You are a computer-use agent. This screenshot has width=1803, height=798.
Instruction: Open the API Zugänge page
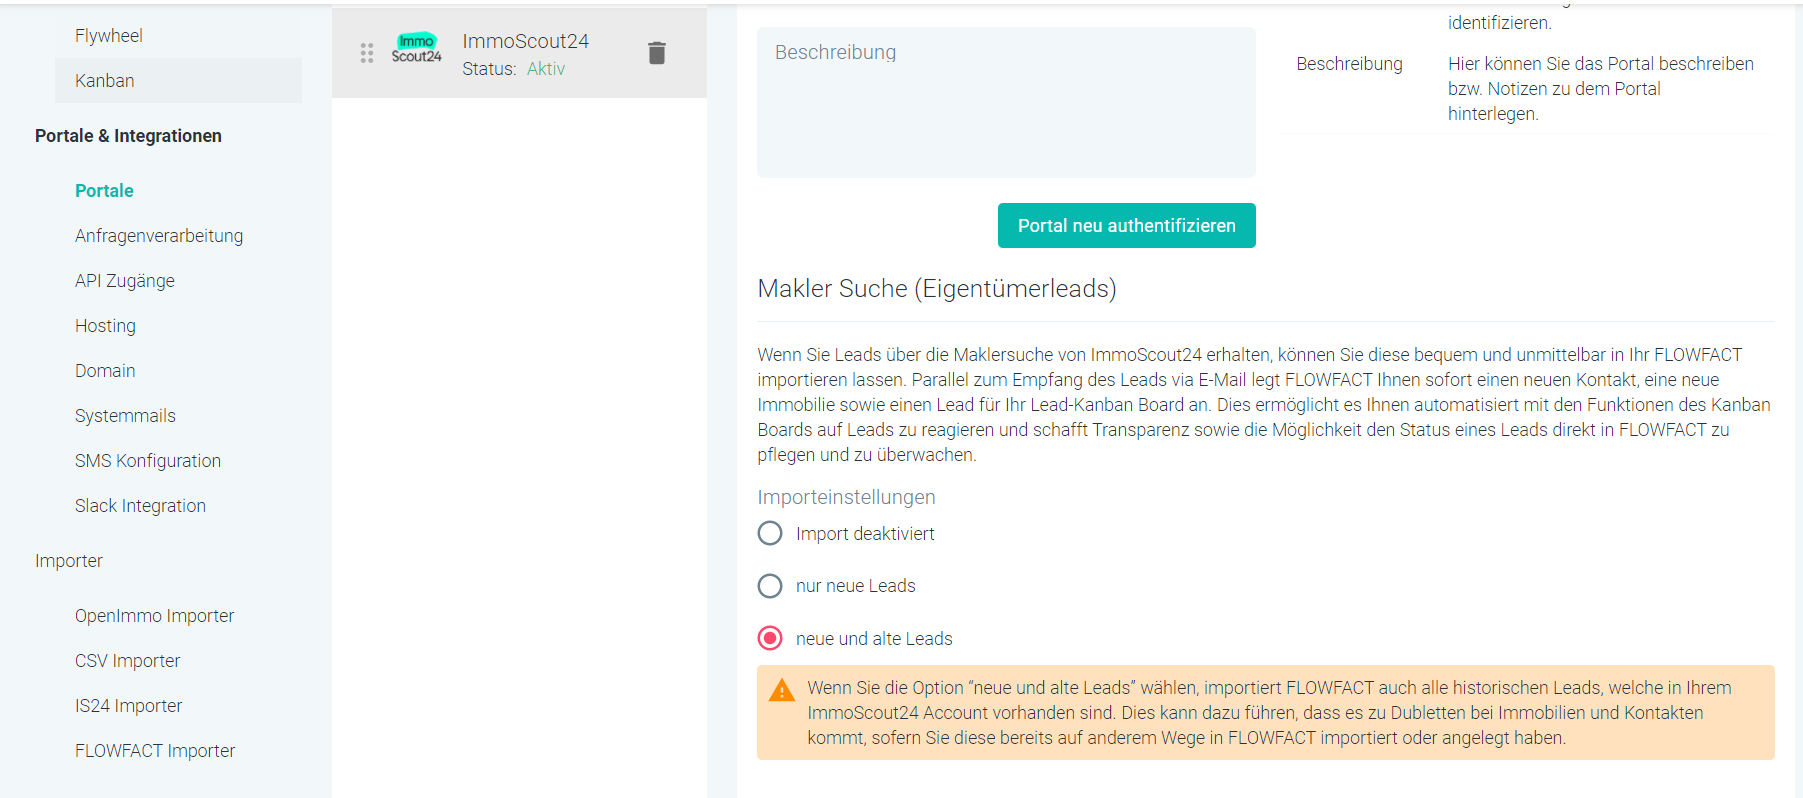click(x=125, y=281)
